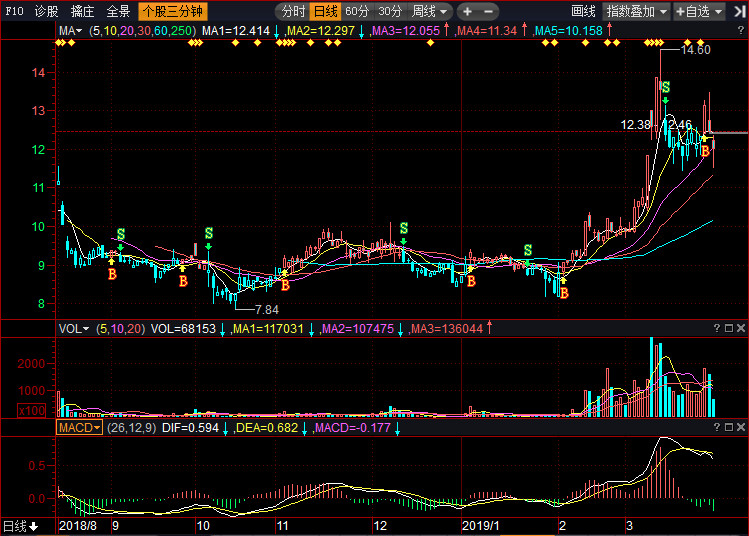Open the MACD indicator selector dropdown

pyautogui.click(x=79, y=427)
